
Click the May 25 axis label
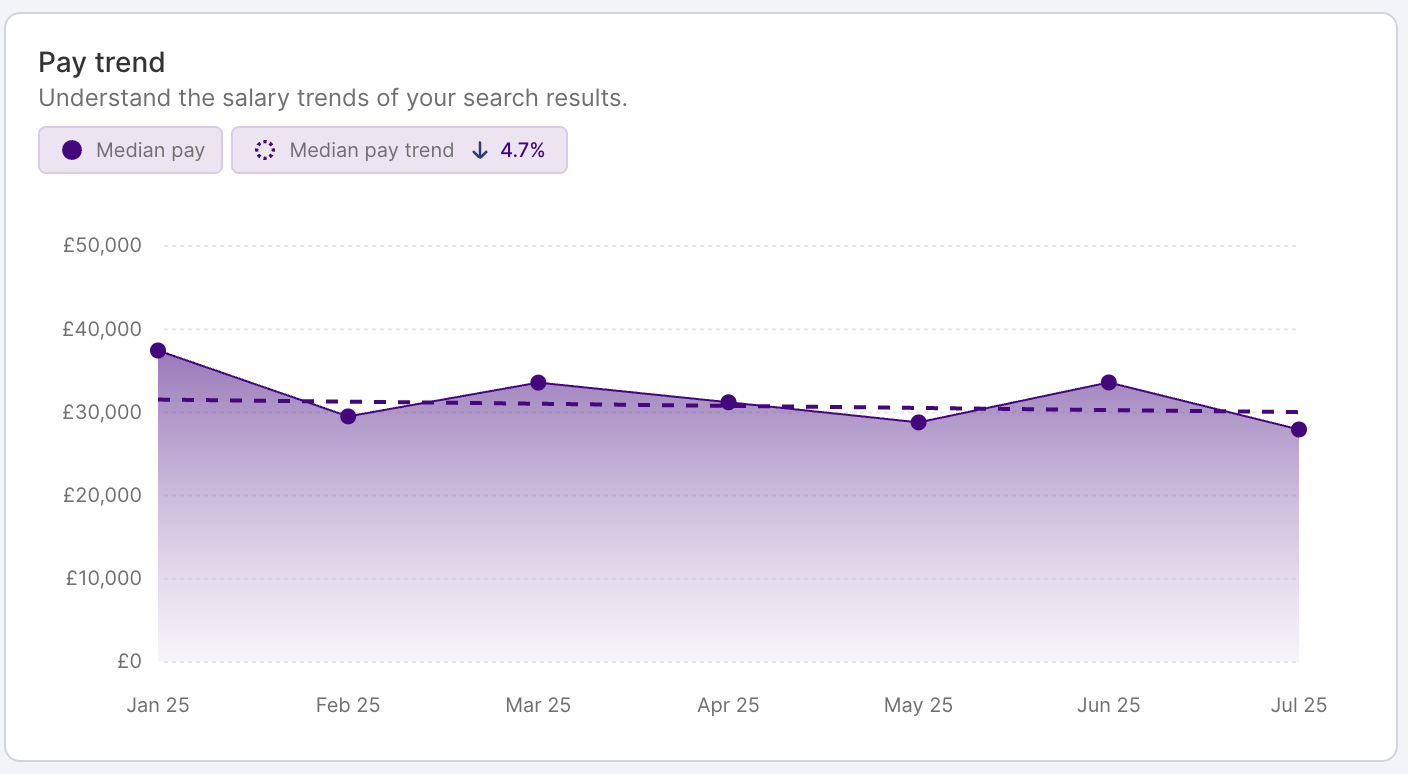click(x=918, y=705)
